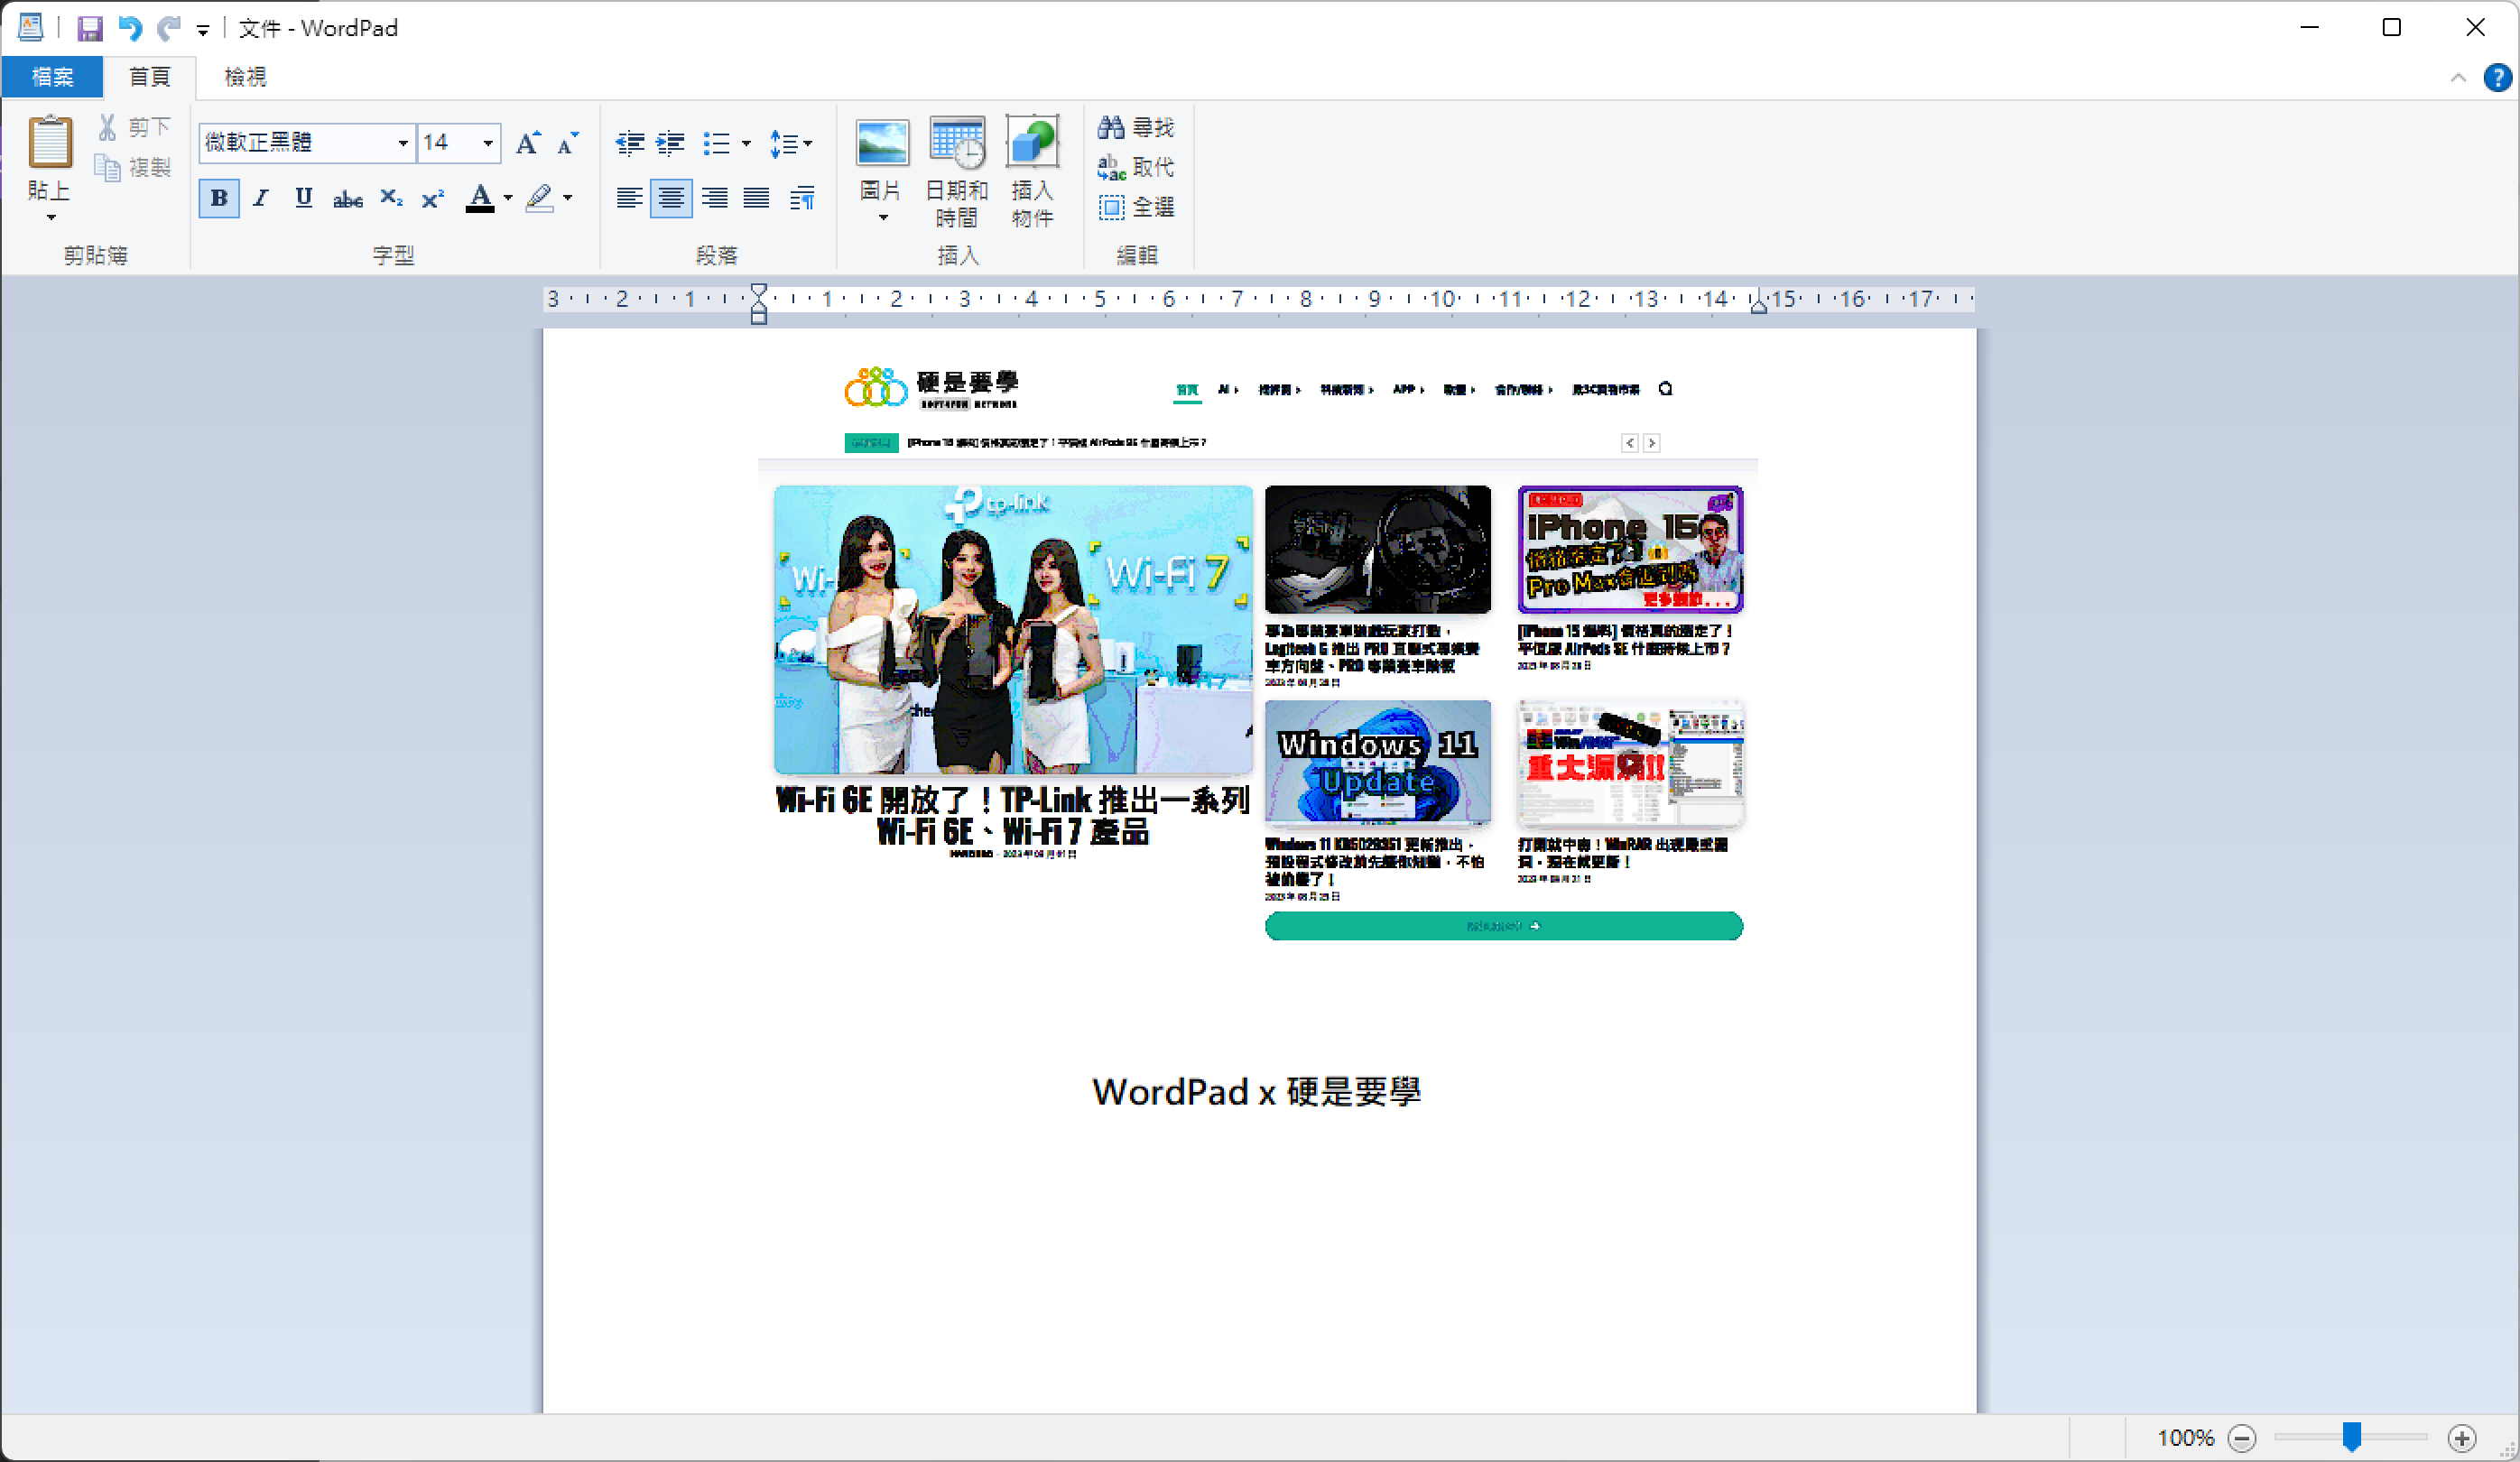Click the Grow font icon

[x=527, y=144]
